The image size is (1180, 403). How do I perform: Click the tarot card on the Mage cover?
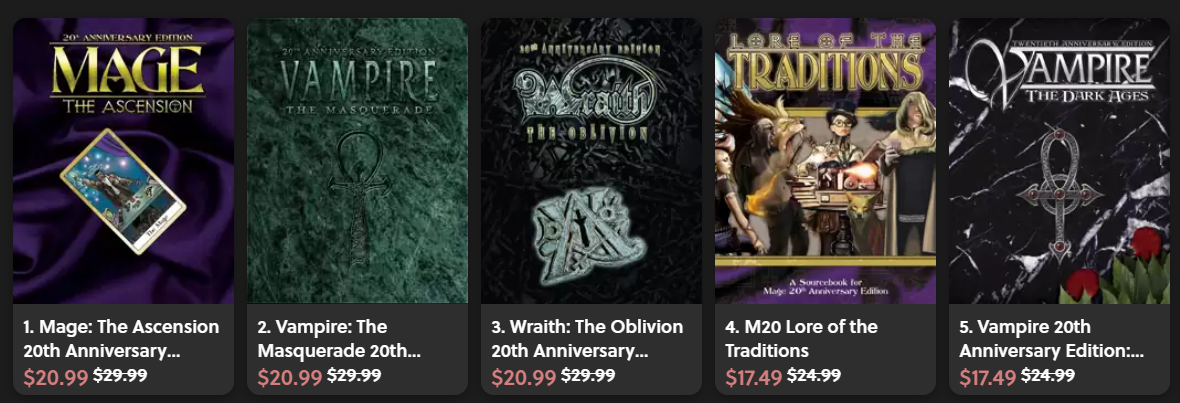pos(123,192)
